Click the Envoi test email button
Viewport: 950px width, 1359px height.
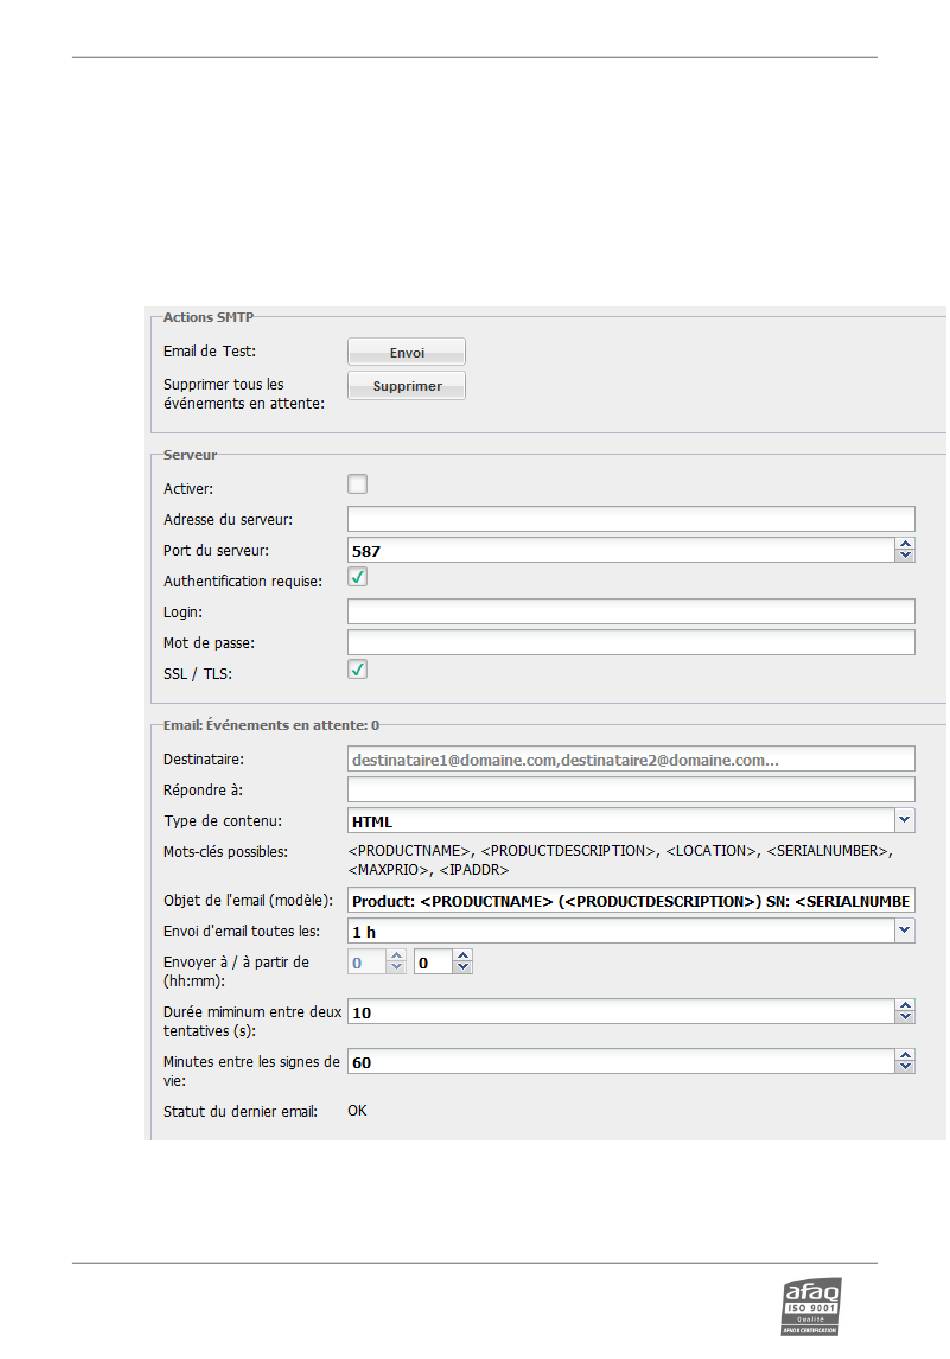406,352
